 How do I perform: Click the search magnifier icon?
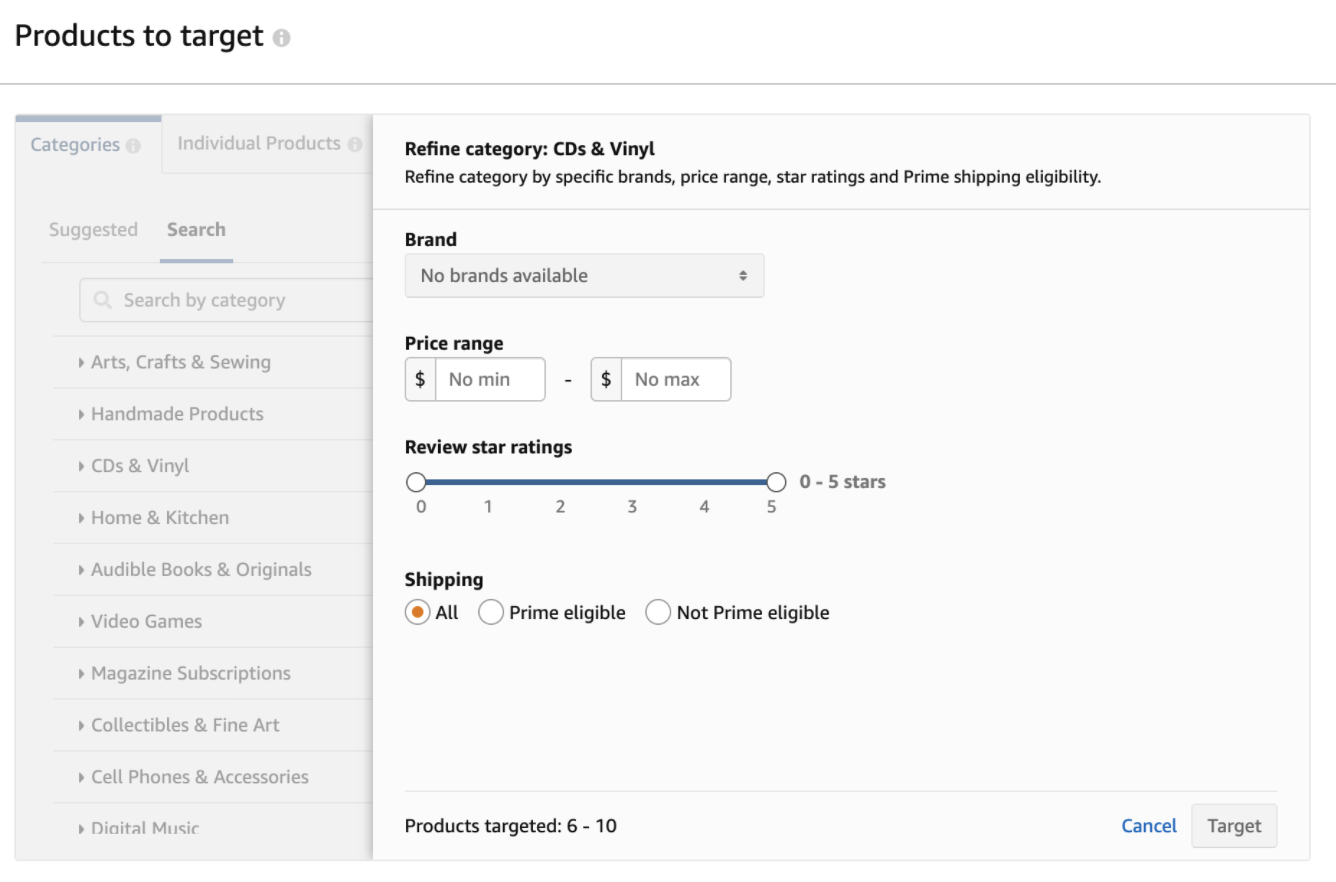[102, 300]
